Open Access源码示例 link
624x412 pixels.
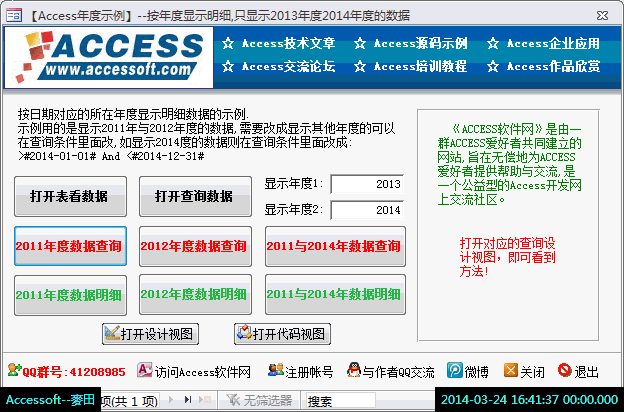pos(421,43)
